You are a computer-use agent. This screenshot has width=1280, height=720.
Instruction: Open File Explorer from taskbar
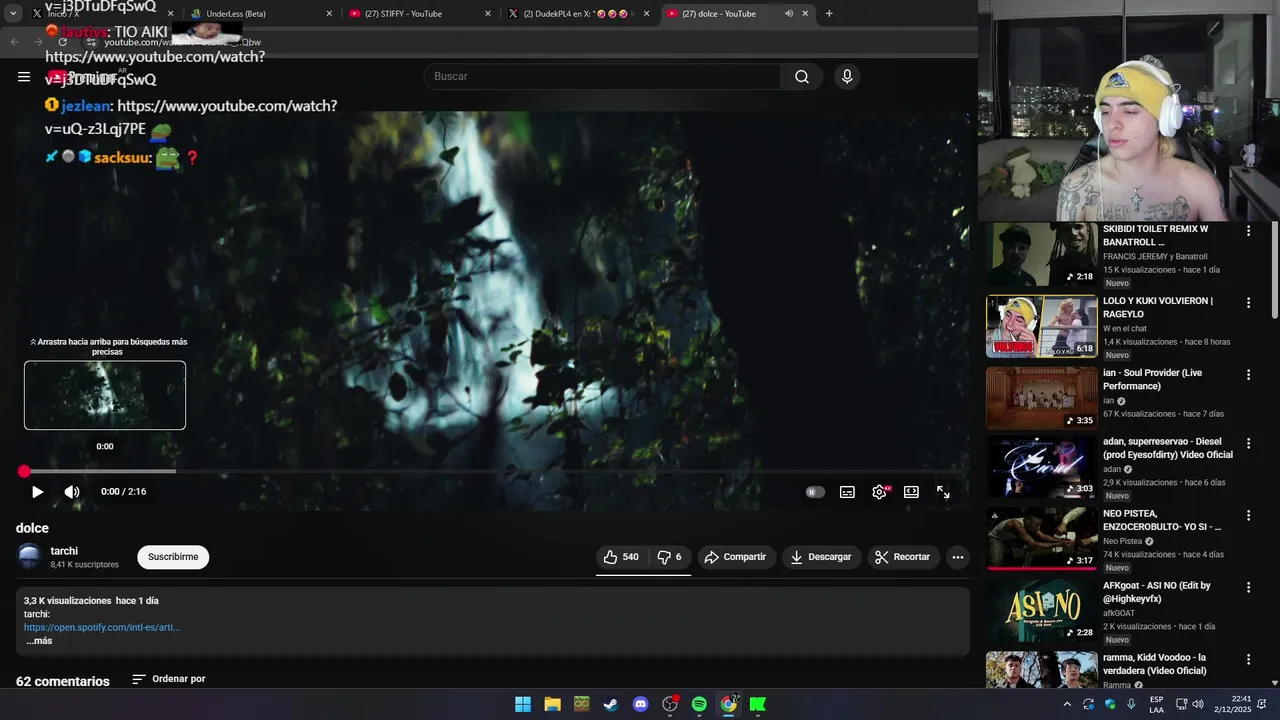[x=552, y=705]
